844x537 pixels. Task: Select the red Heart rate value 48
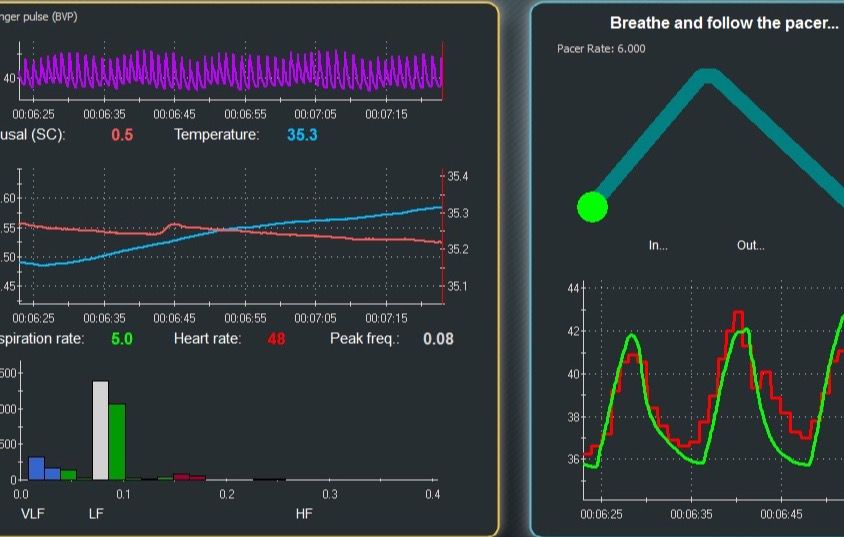tap(275, 339)
